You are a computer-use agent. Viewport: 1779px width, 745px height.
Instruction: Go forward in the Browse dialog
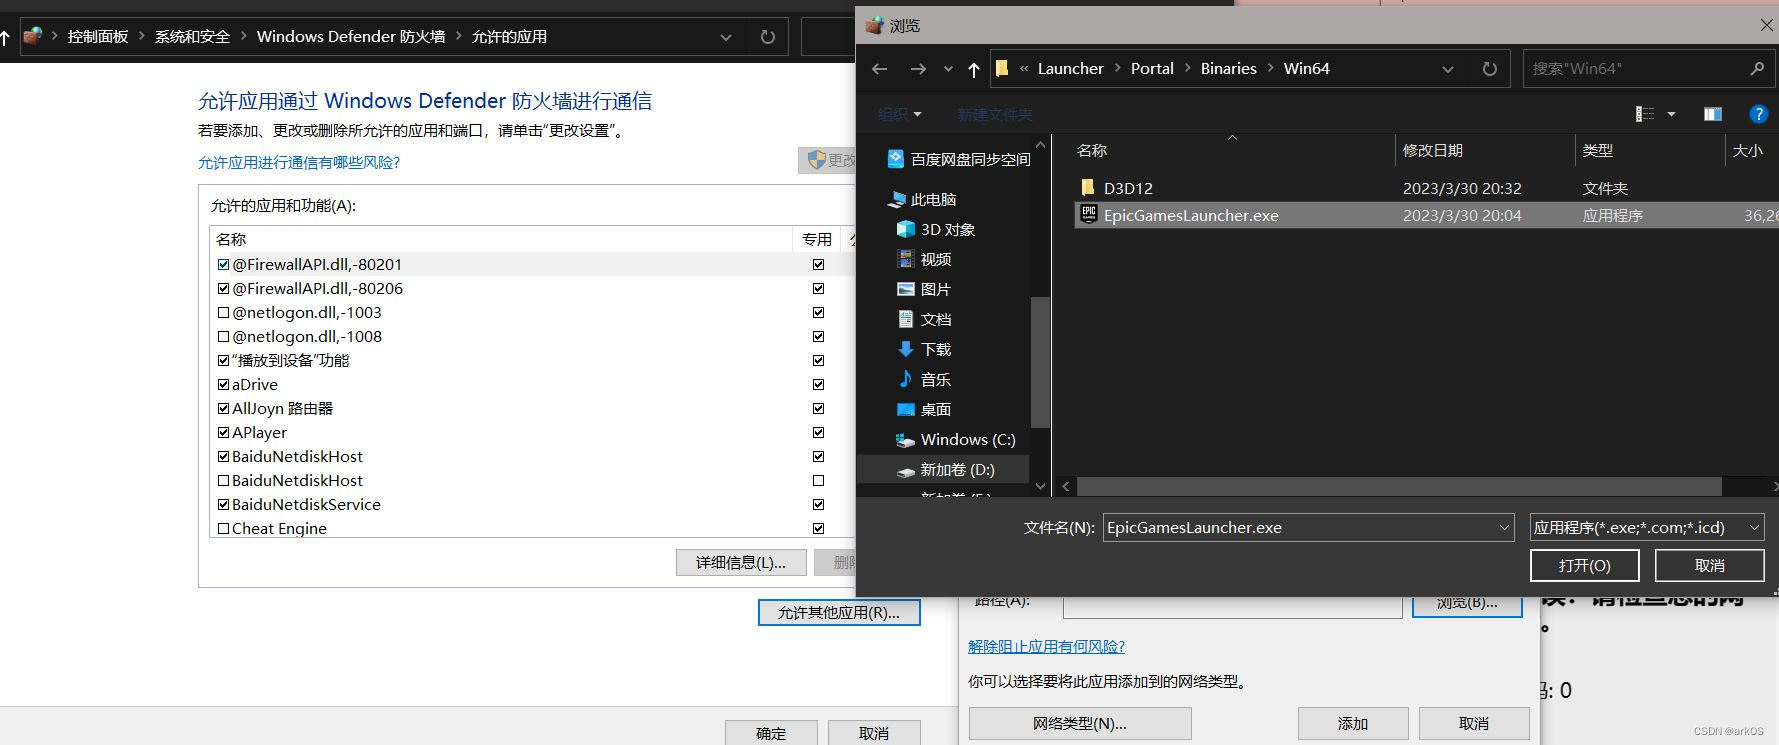coord(917,69)
